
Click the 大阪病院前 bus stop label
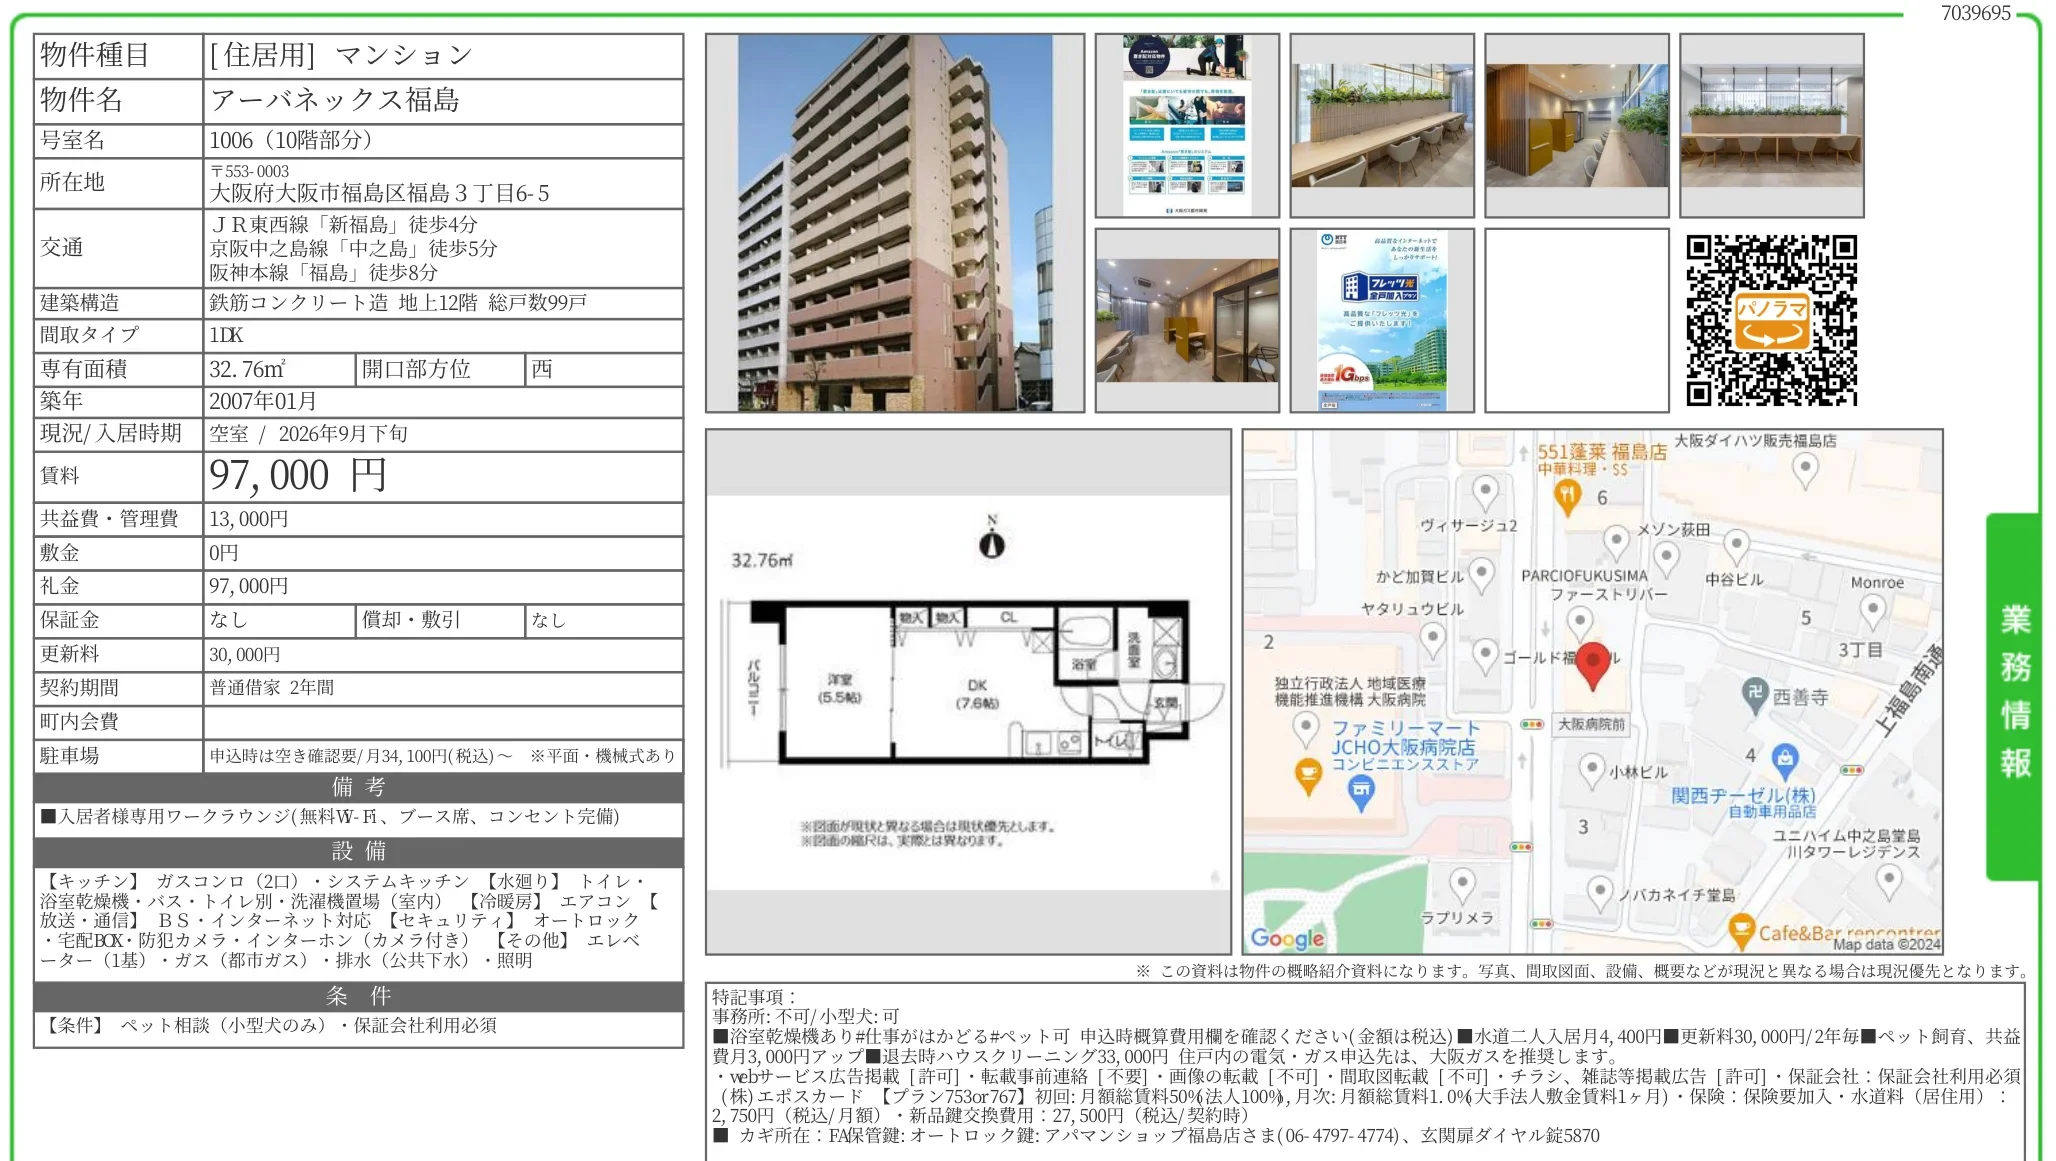click(x=1591, y=724)
